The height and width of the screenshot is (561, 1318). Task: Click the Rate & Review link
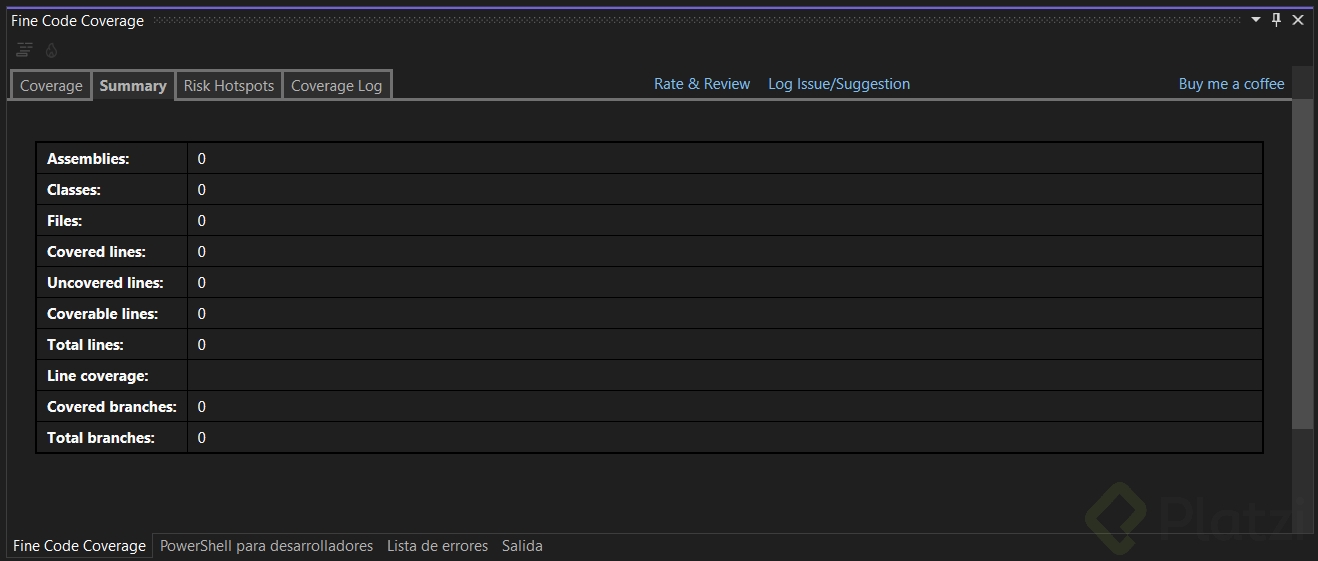pos(702,84)
